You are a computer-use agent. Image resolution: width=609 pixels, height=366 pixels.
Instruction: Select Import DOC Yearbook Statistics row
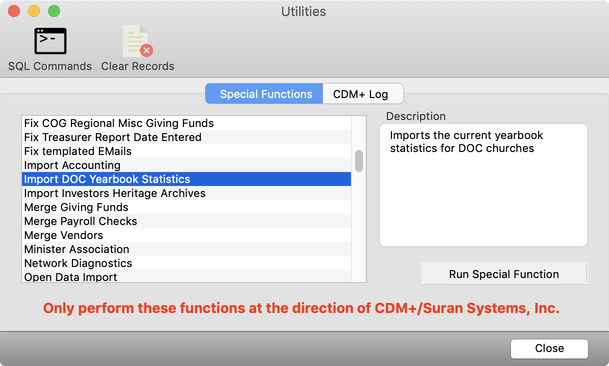point(186,179)
